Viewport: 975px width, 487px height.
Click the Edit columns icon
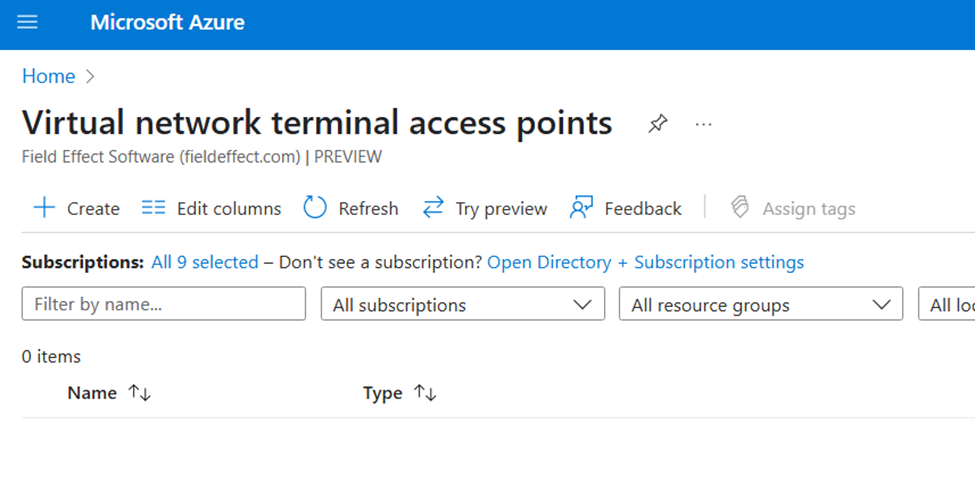pos(153,208)
